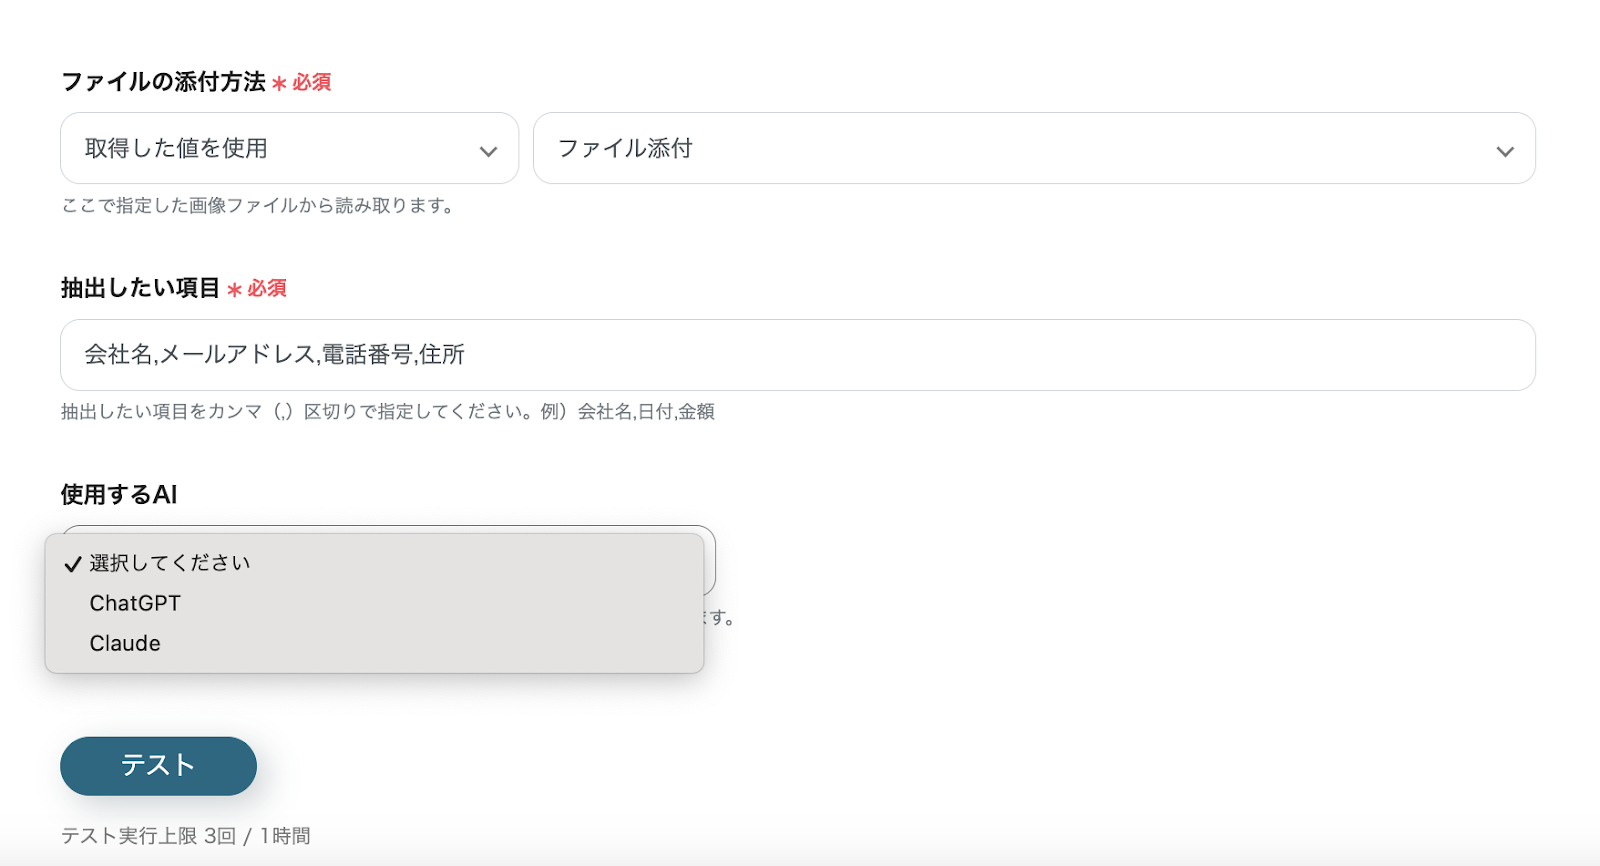Click the hint ここで指定した画像ファイルから読み取ります

258,206
